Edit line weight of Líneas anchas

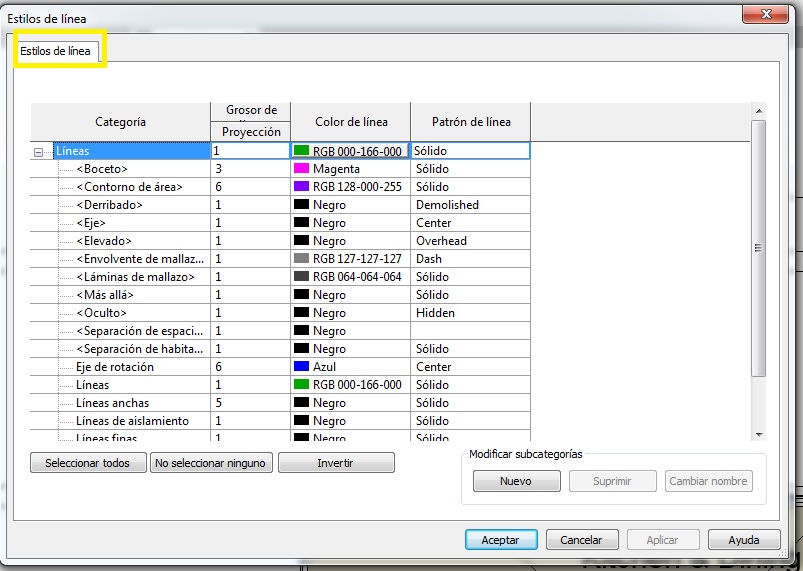pos(249,403)
